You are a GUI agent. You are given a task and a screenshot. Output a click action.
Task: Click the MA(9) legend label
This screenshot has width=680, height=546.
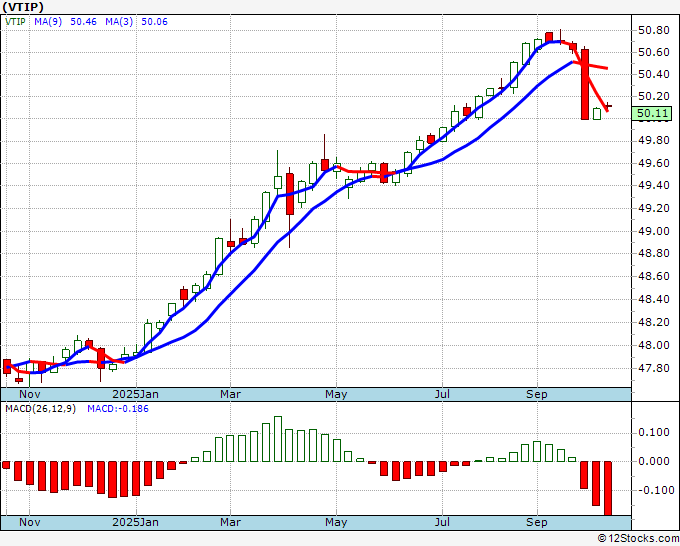tap(48, 22)
